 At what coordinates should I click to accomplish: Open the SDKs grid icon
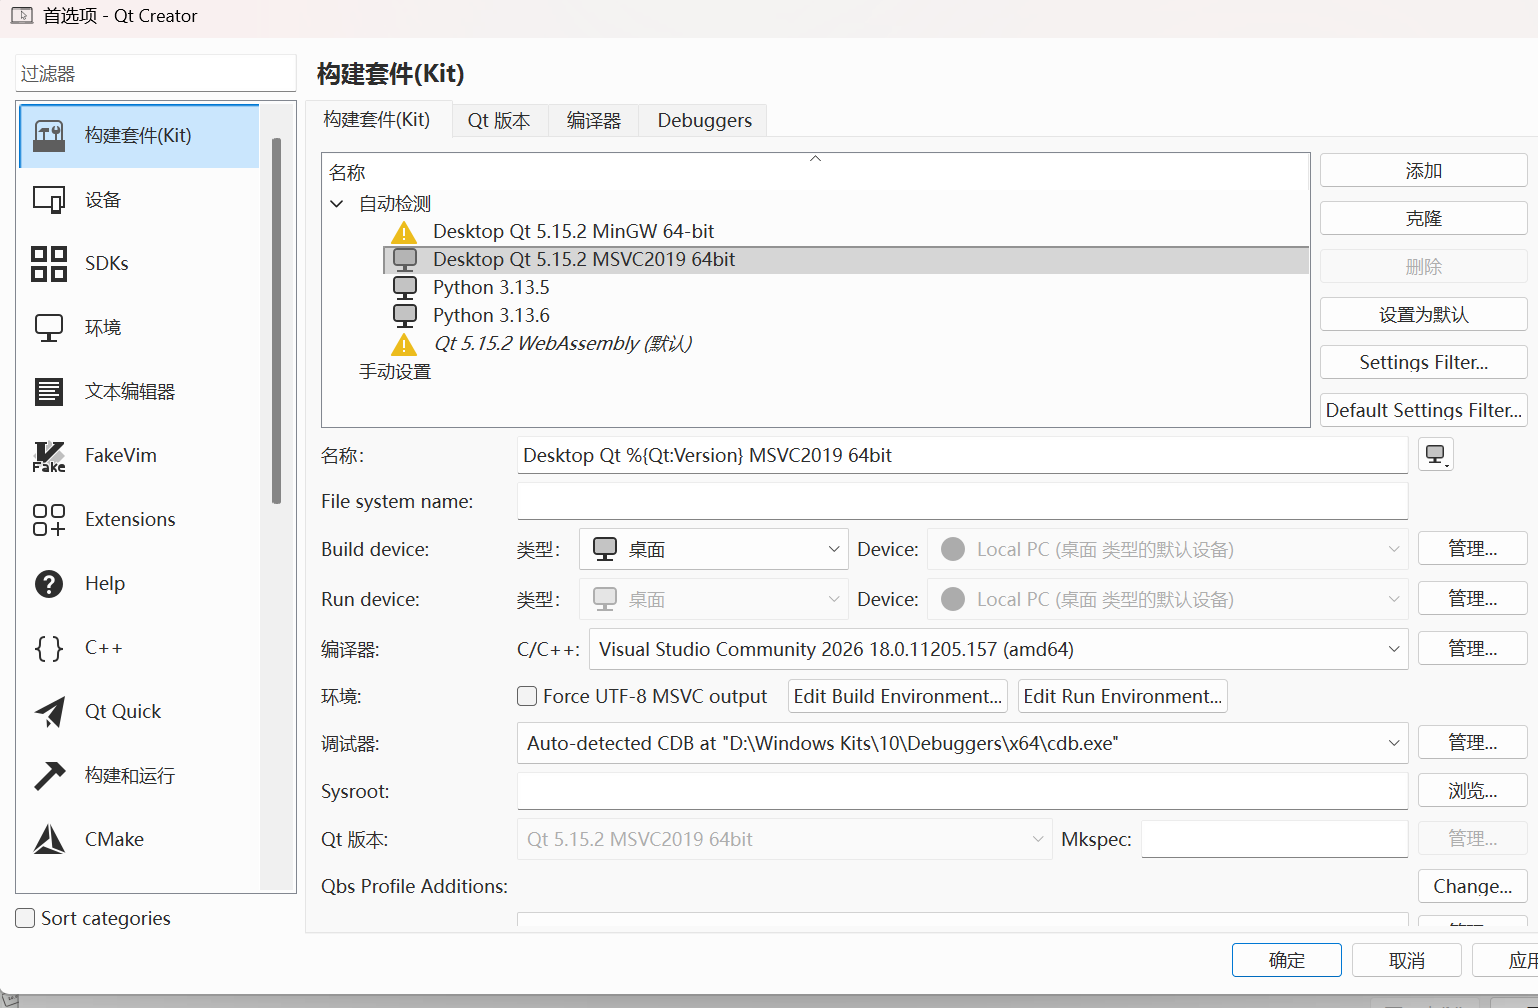pos(49,264)
